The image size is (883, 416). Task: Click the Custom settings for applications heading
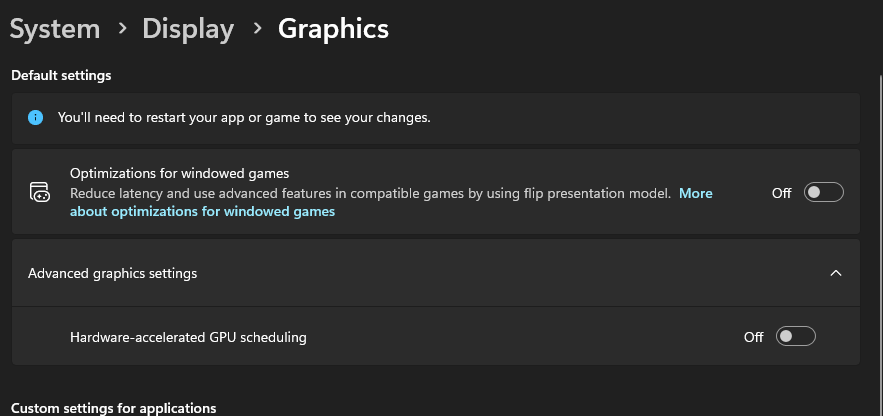(114, 408)
